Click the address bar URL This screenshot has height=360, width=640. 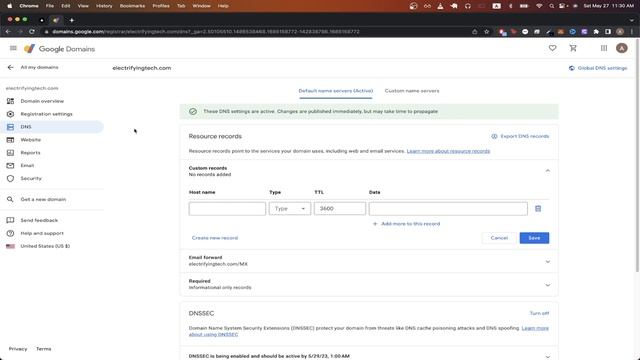click(x=206, y=31)
